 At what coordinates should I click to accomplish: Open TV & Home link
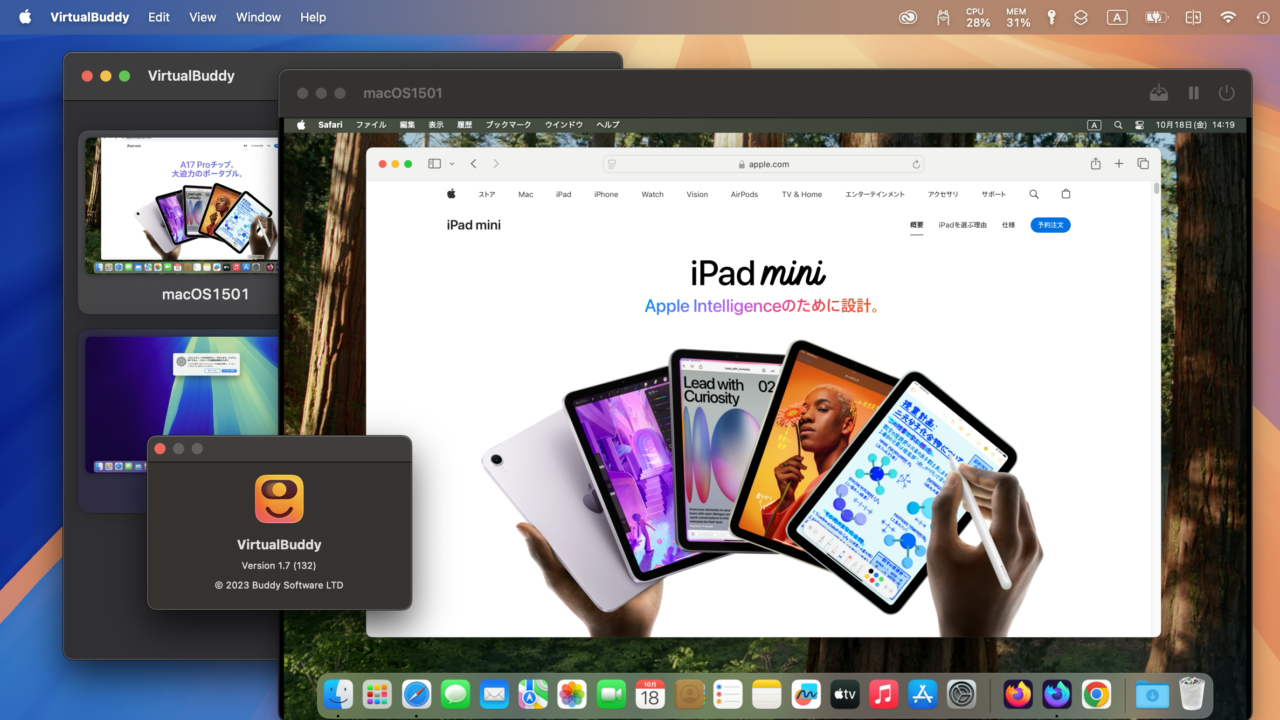coord(802,195)
